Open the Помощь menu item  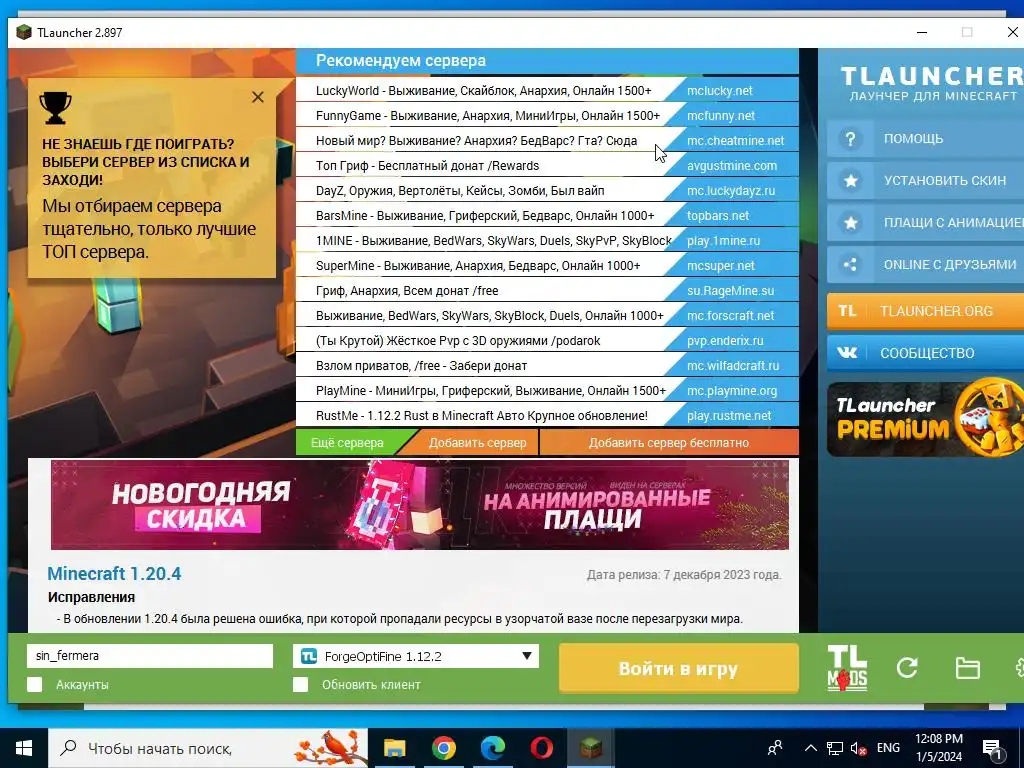(925, 139)
